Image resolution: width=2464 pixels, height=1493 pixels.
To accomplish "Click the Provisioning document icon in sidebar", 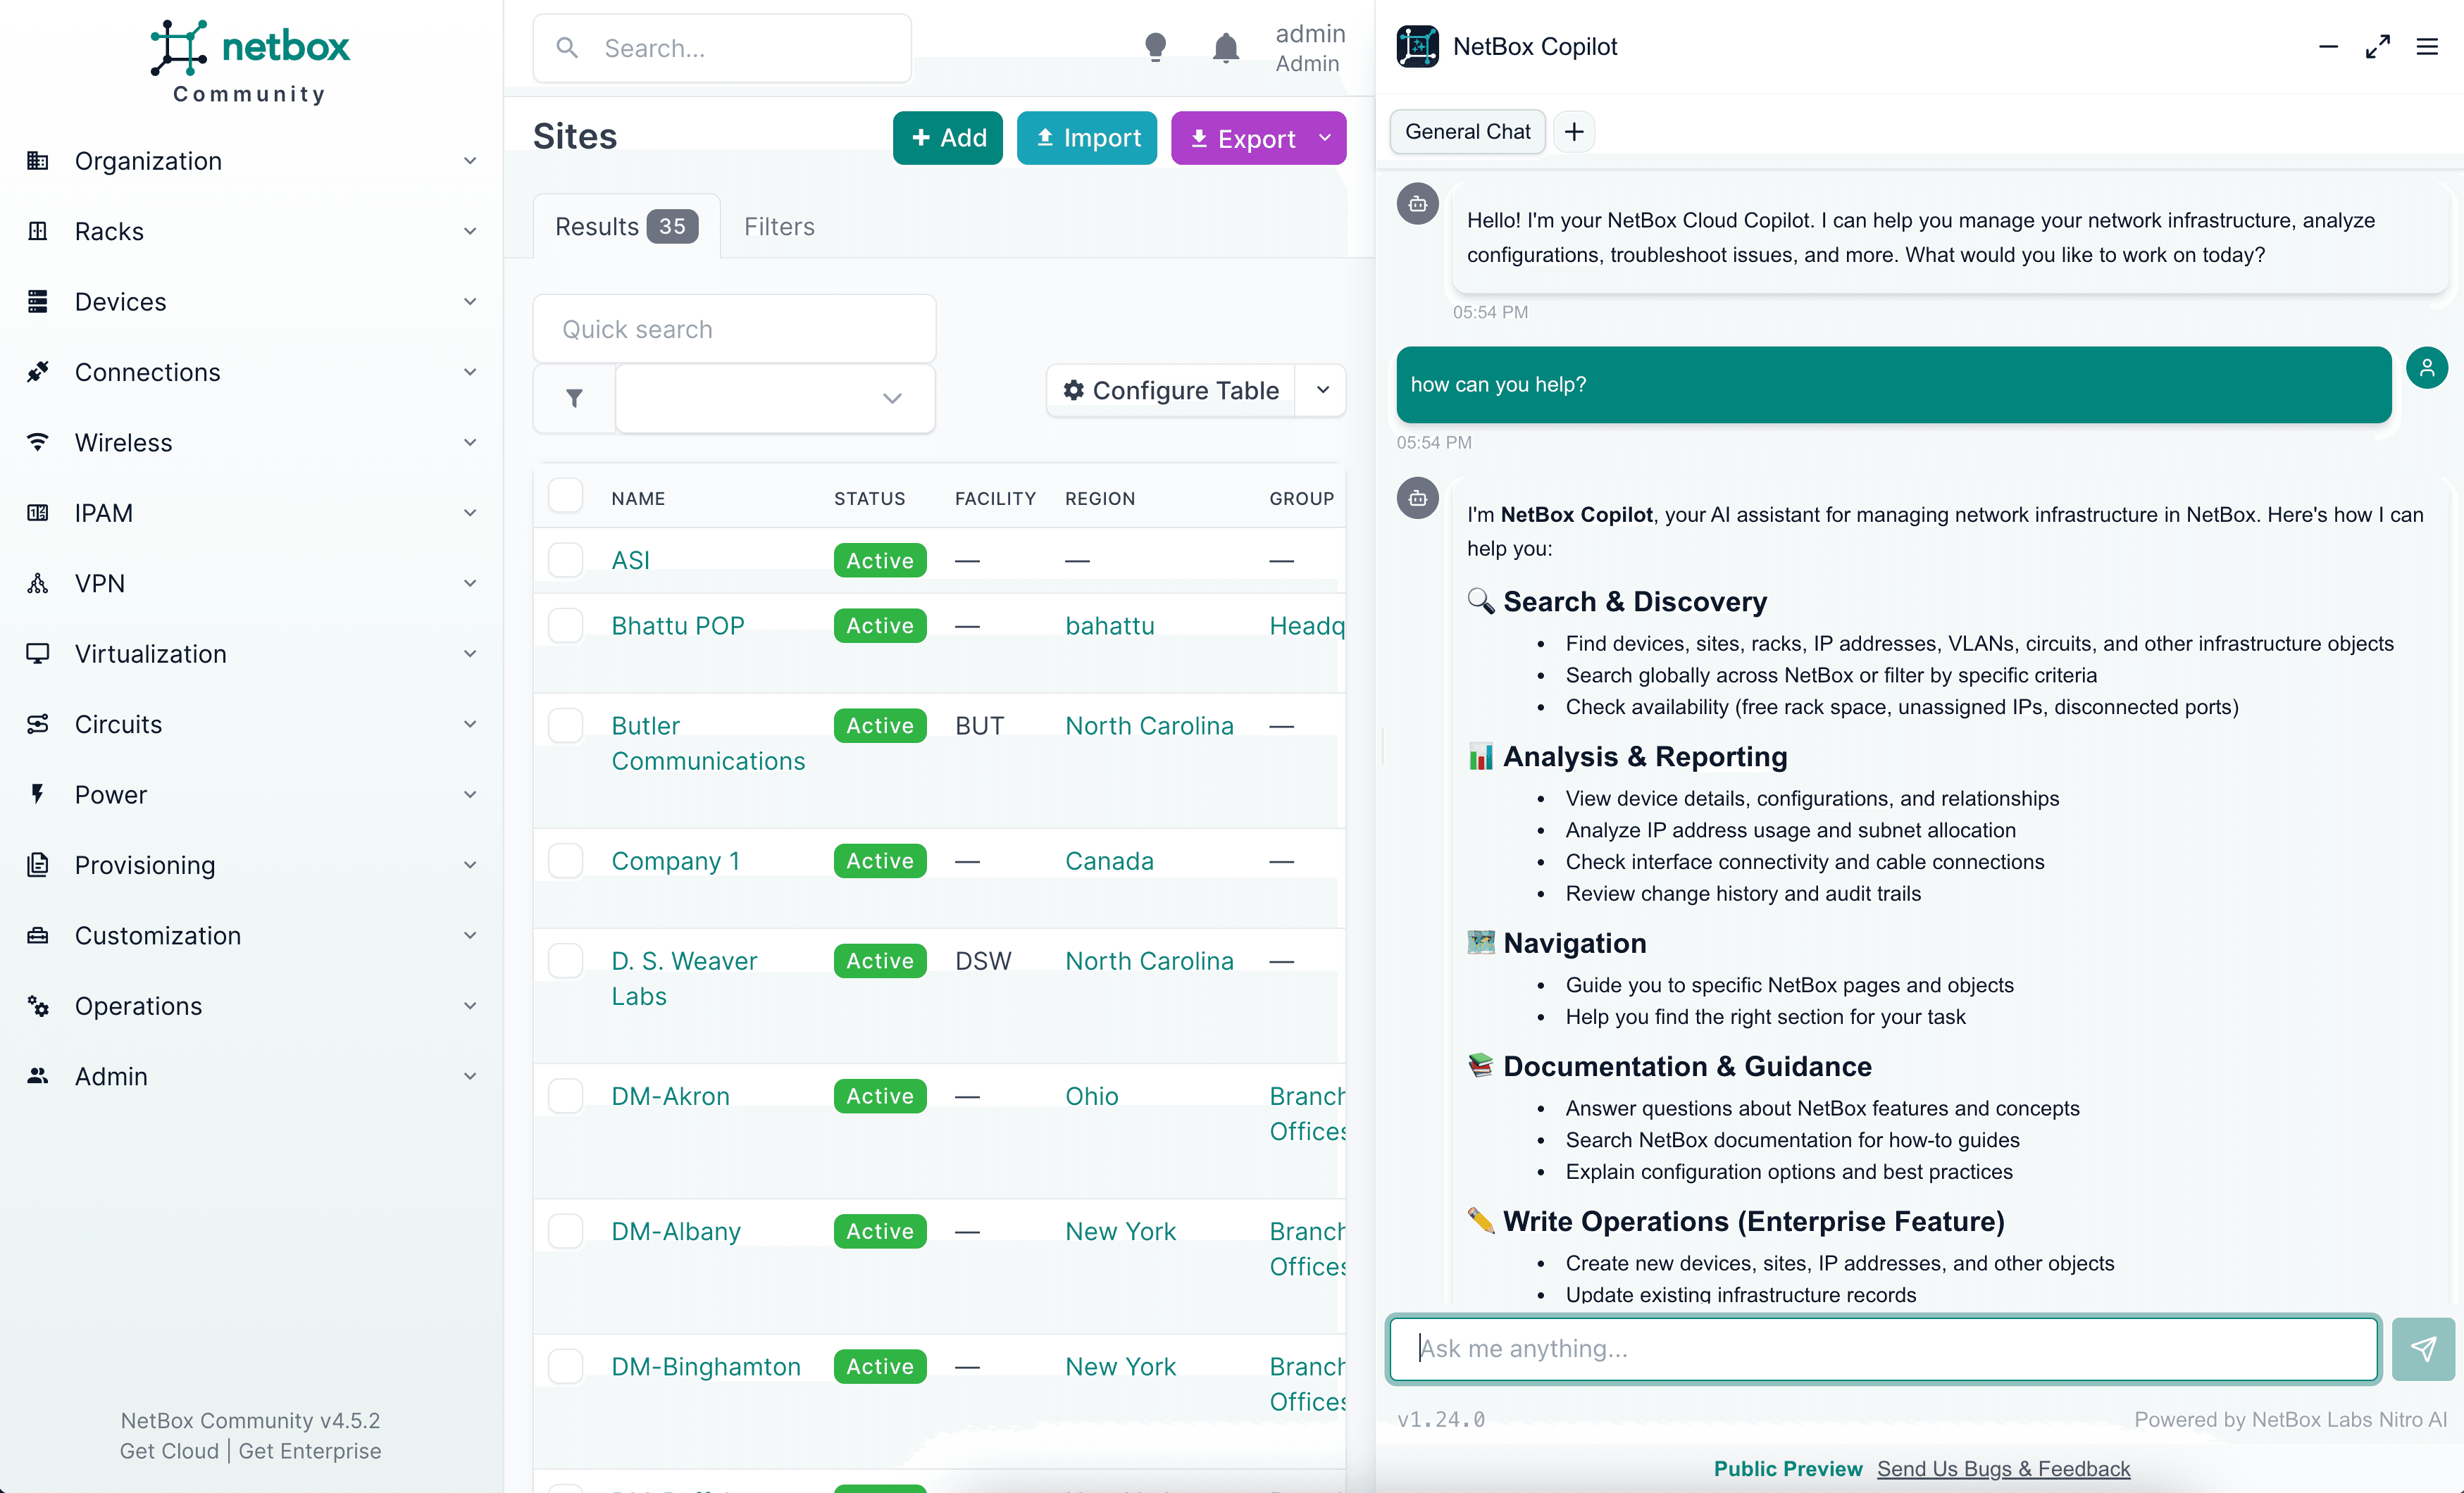I will [x=38, y=865].
